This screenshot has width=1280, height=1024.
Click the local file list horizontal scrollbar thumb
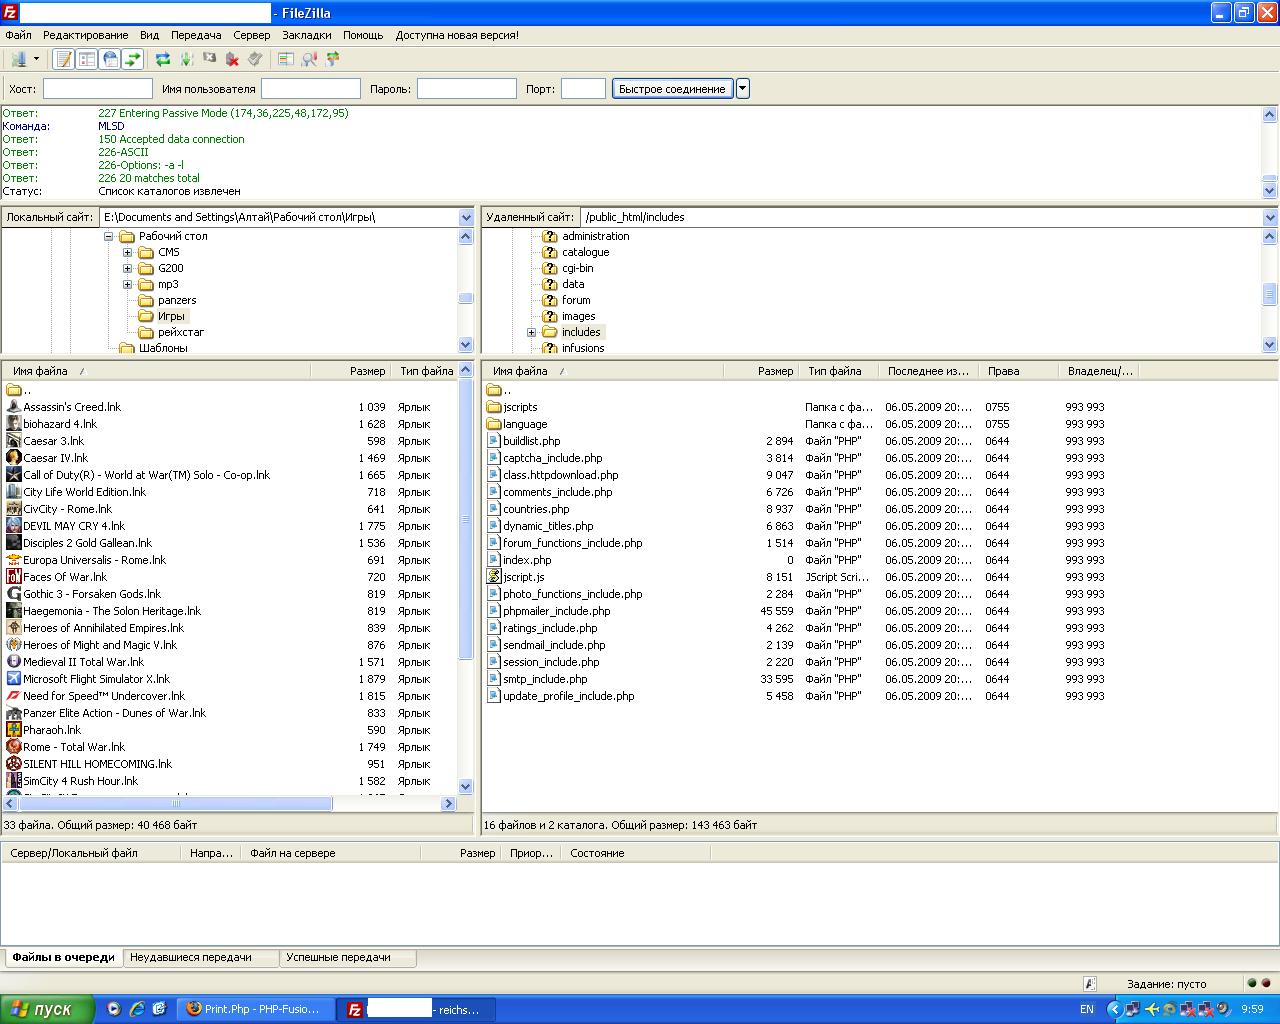tap(176, 803)
